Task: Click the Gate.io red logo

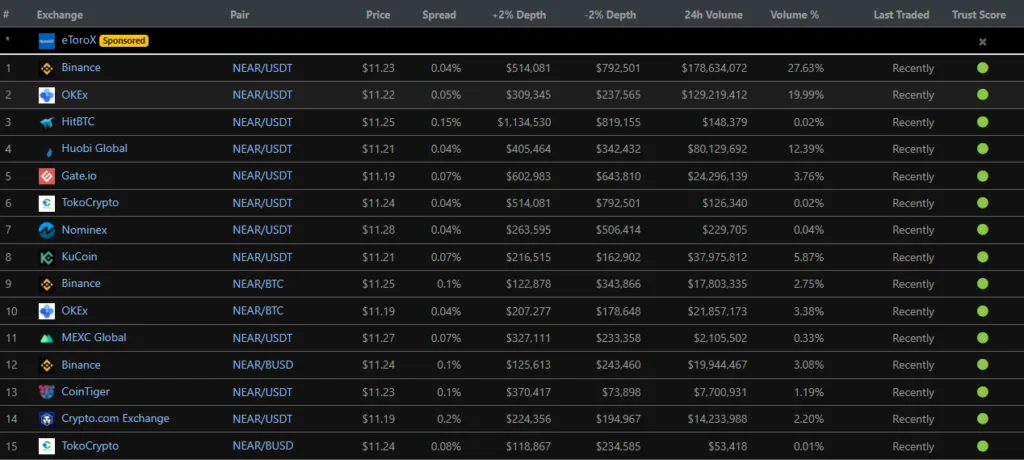Action: click(46, 176)
